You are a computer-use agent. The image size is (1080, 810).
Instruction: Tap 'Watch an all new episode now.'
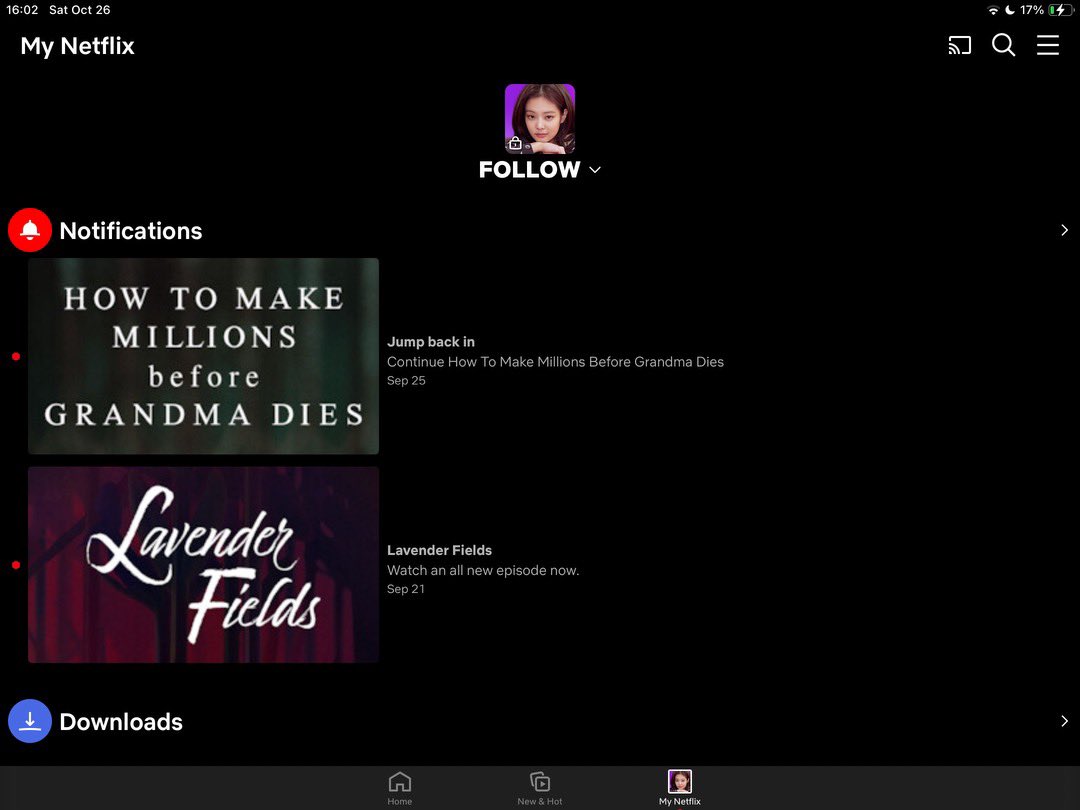483,570
